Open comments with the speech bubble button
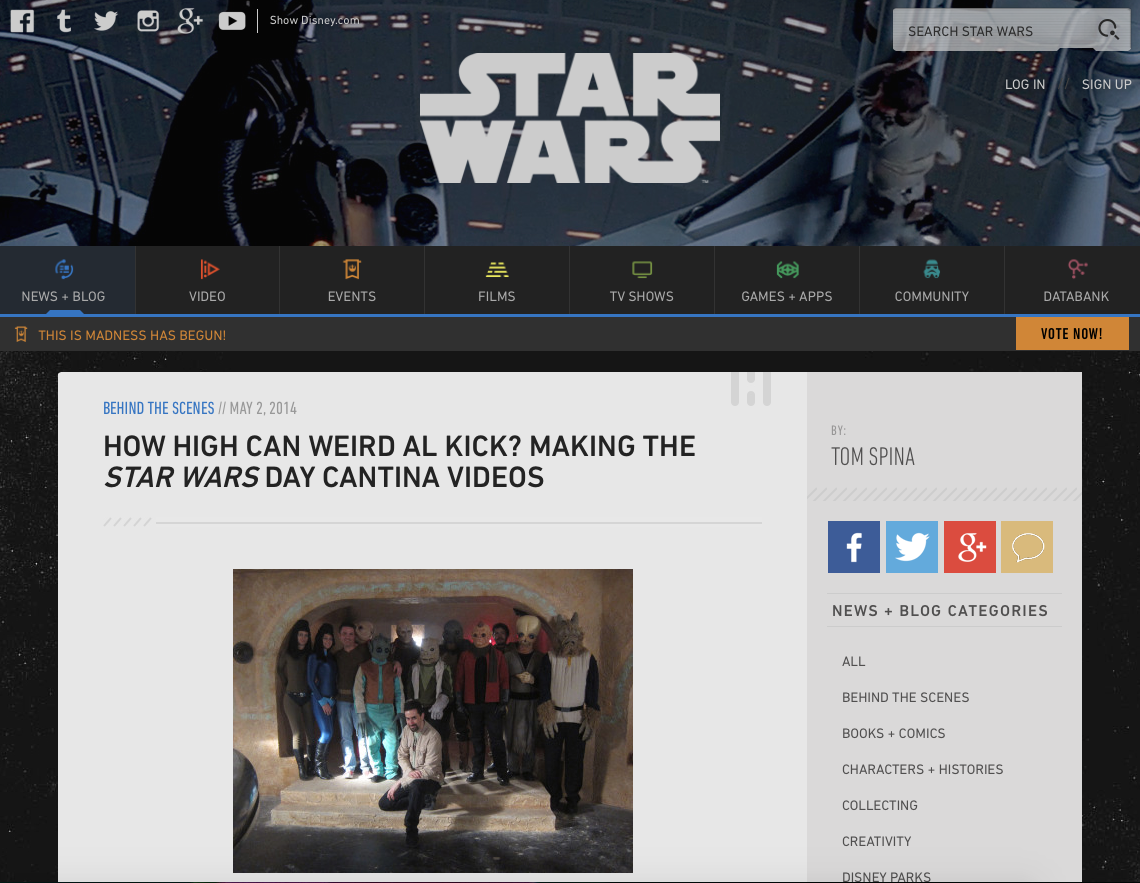The width and height of the screenshot is (1140, 883). 1027,547
